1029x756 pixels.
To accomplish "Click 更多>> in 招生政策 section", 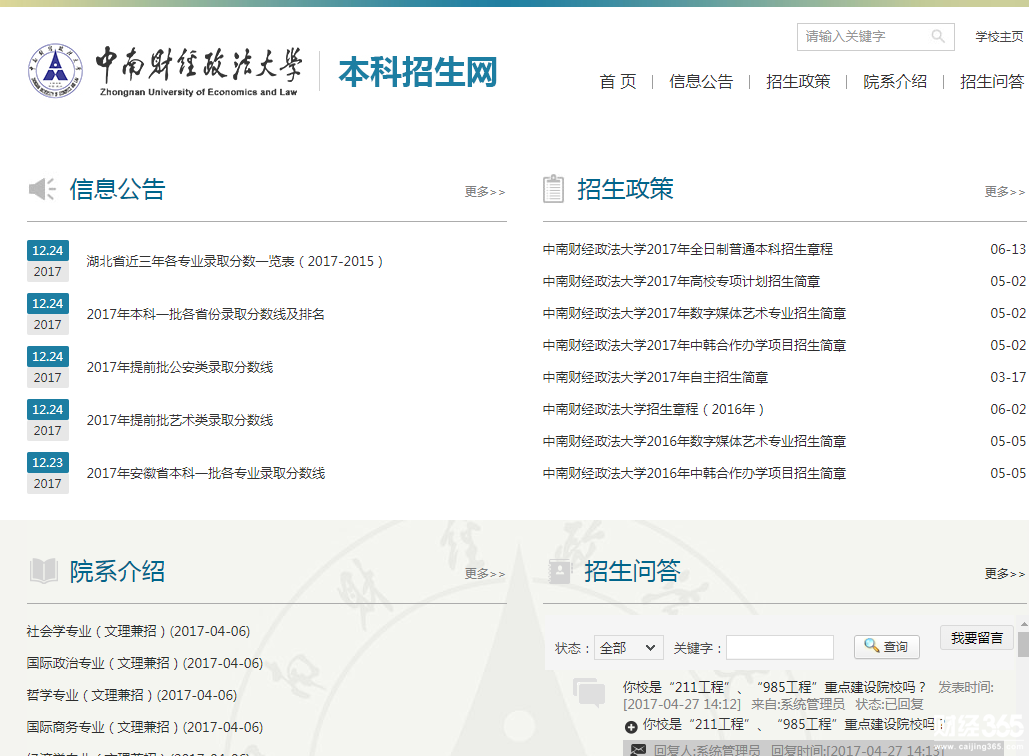I will point(1005,192).
